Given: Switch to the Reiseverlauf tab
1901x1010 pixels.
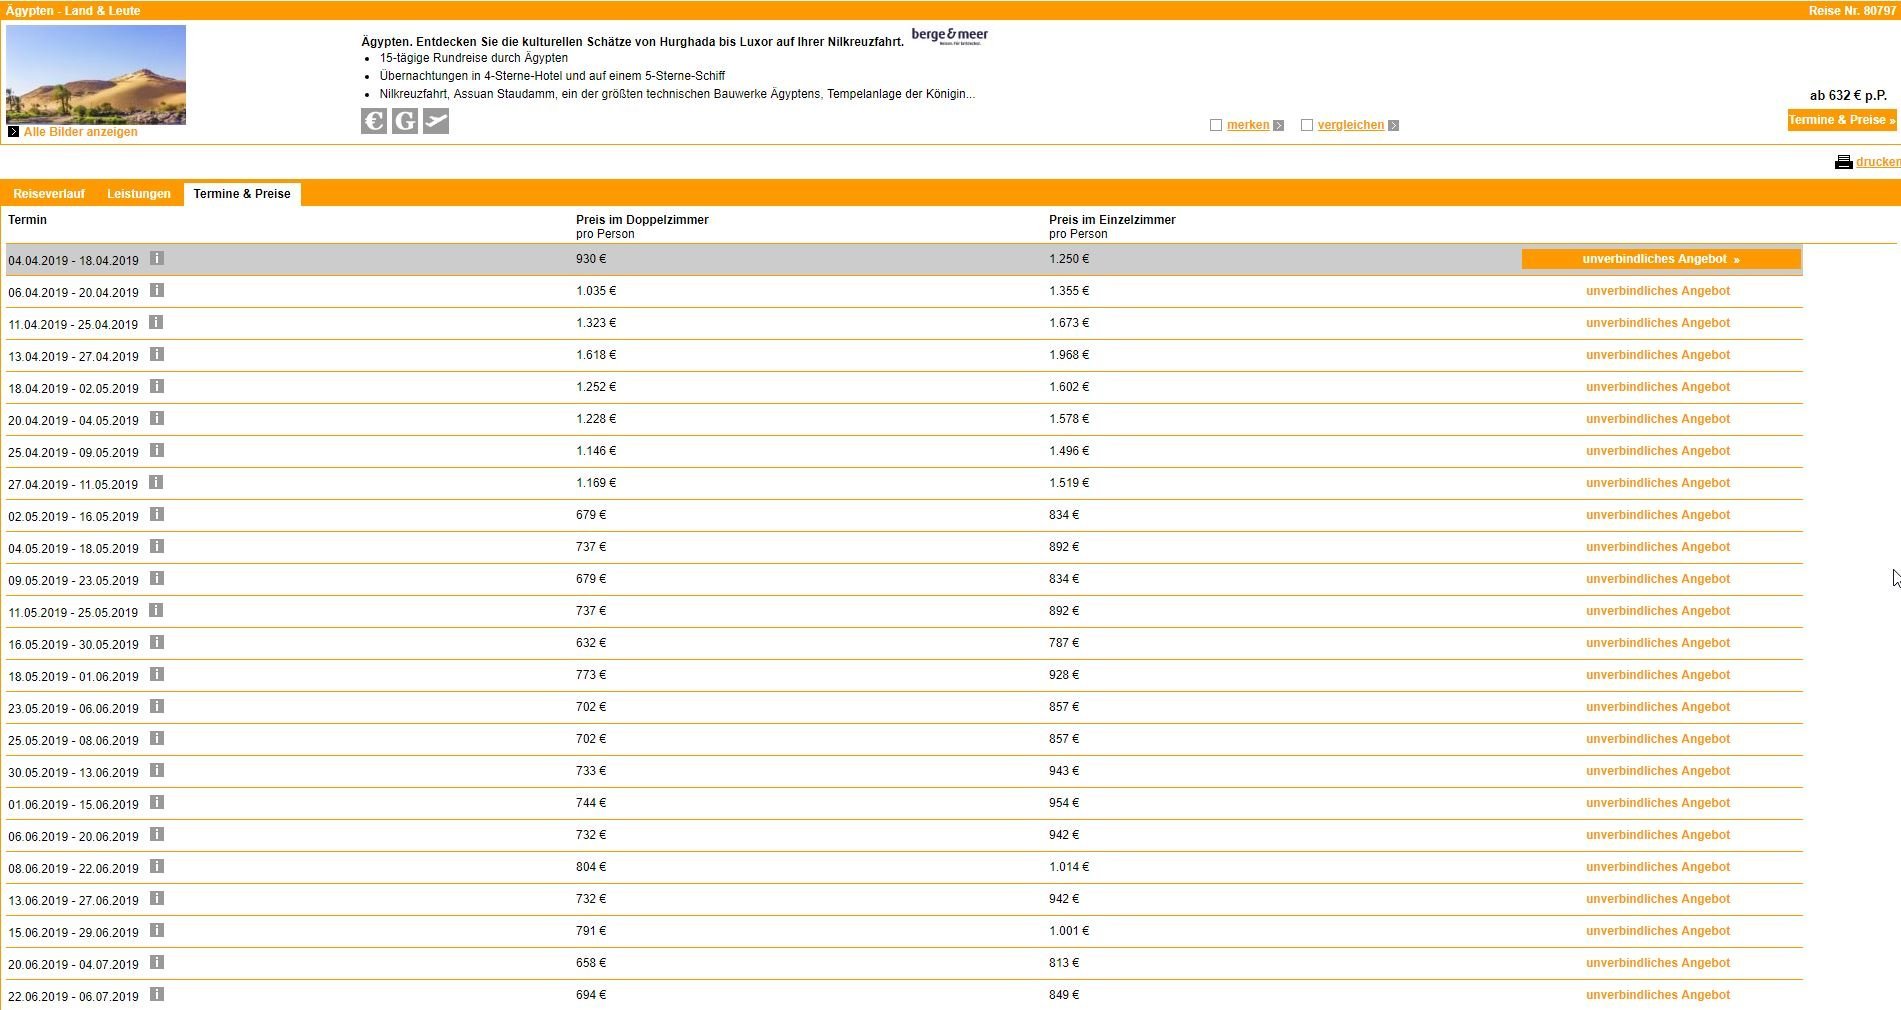Looking at the screenshot, I should pyautogui.click(x=49, y=194).
